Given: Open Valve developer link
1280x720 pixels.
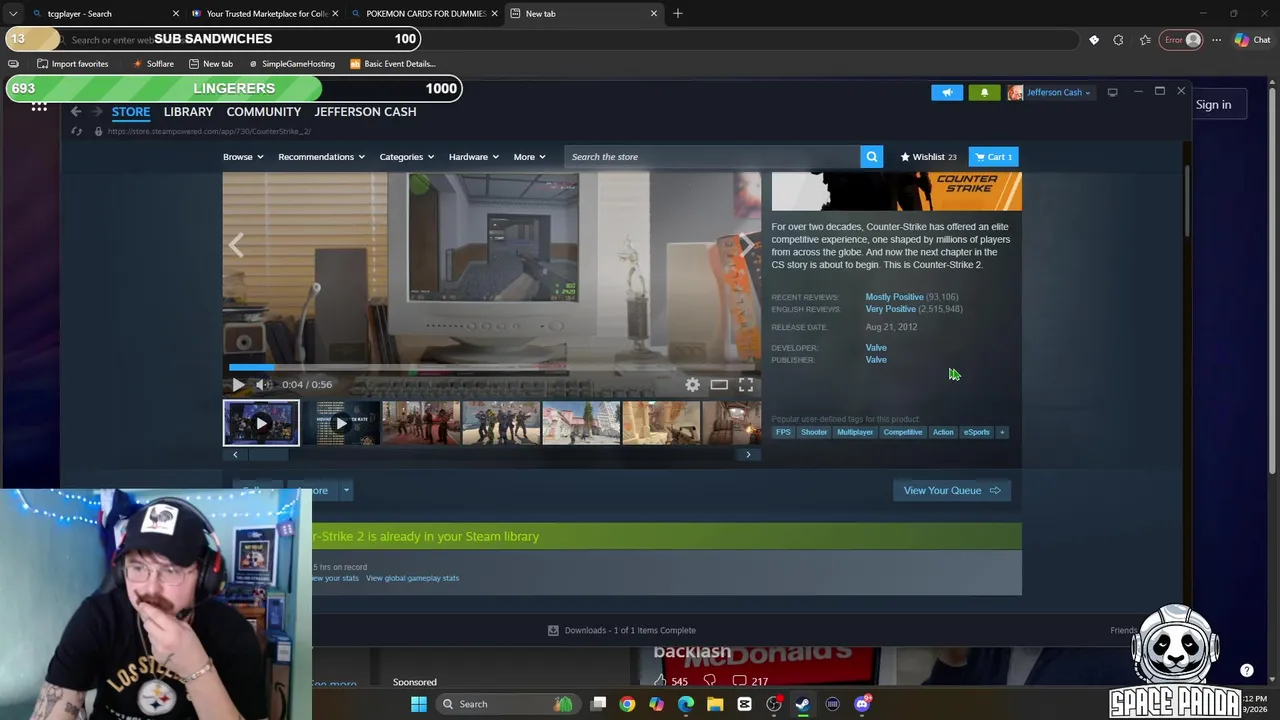Looking at the screenshot, I should [x=876, y=348].
